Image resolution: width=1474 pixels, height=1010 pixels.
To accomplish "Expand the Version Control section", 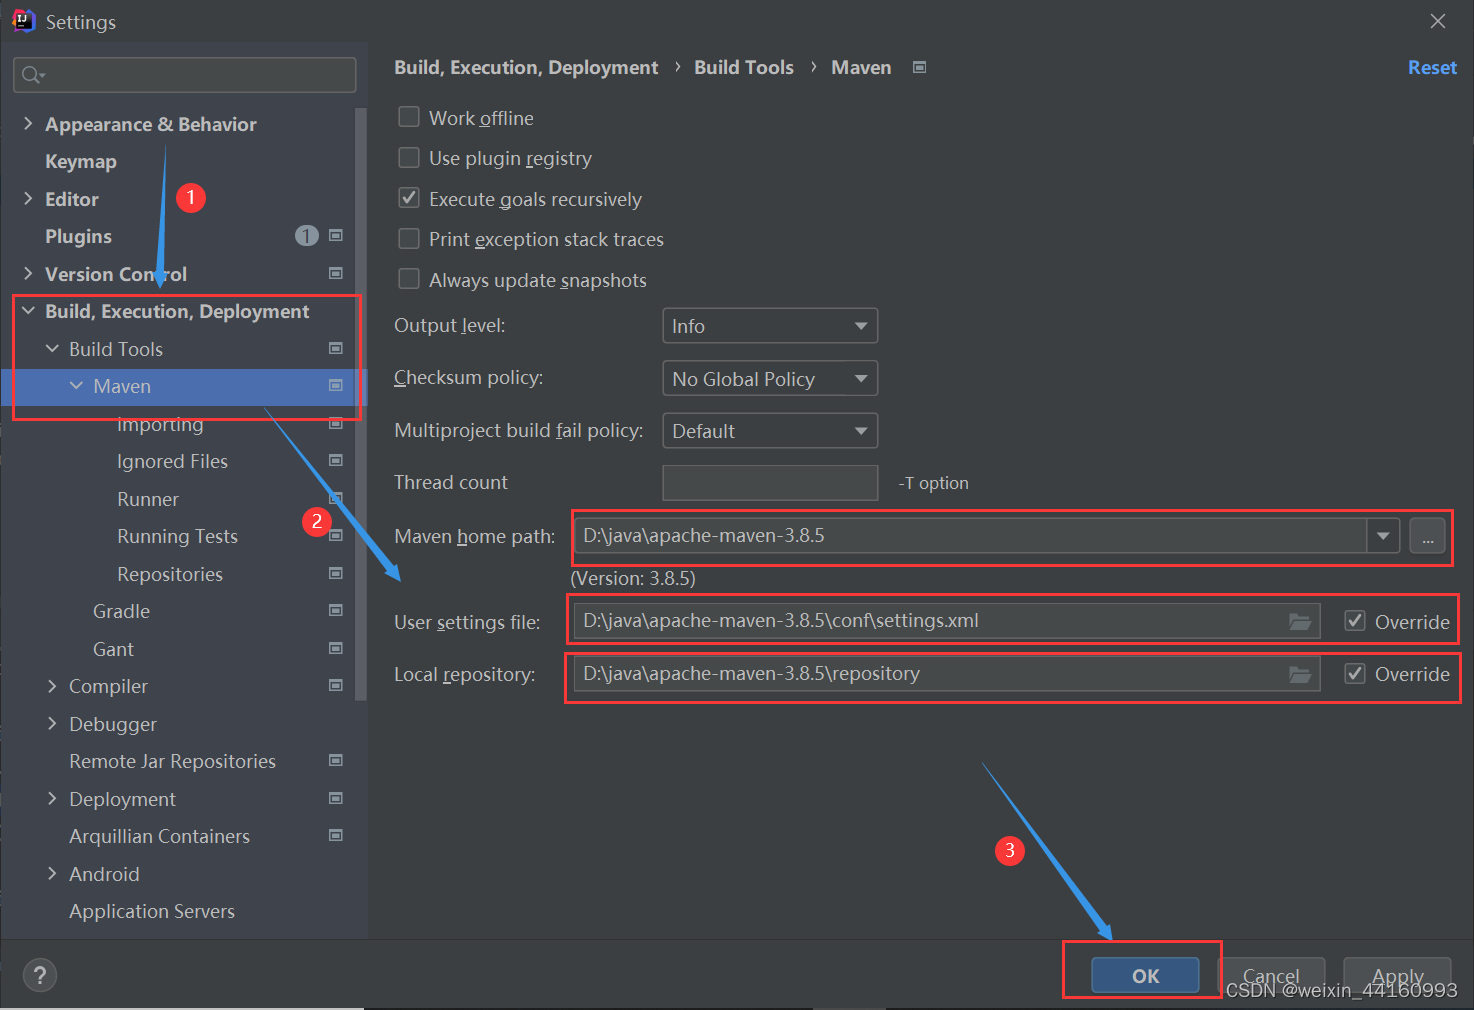I will (x=28, y=273).
